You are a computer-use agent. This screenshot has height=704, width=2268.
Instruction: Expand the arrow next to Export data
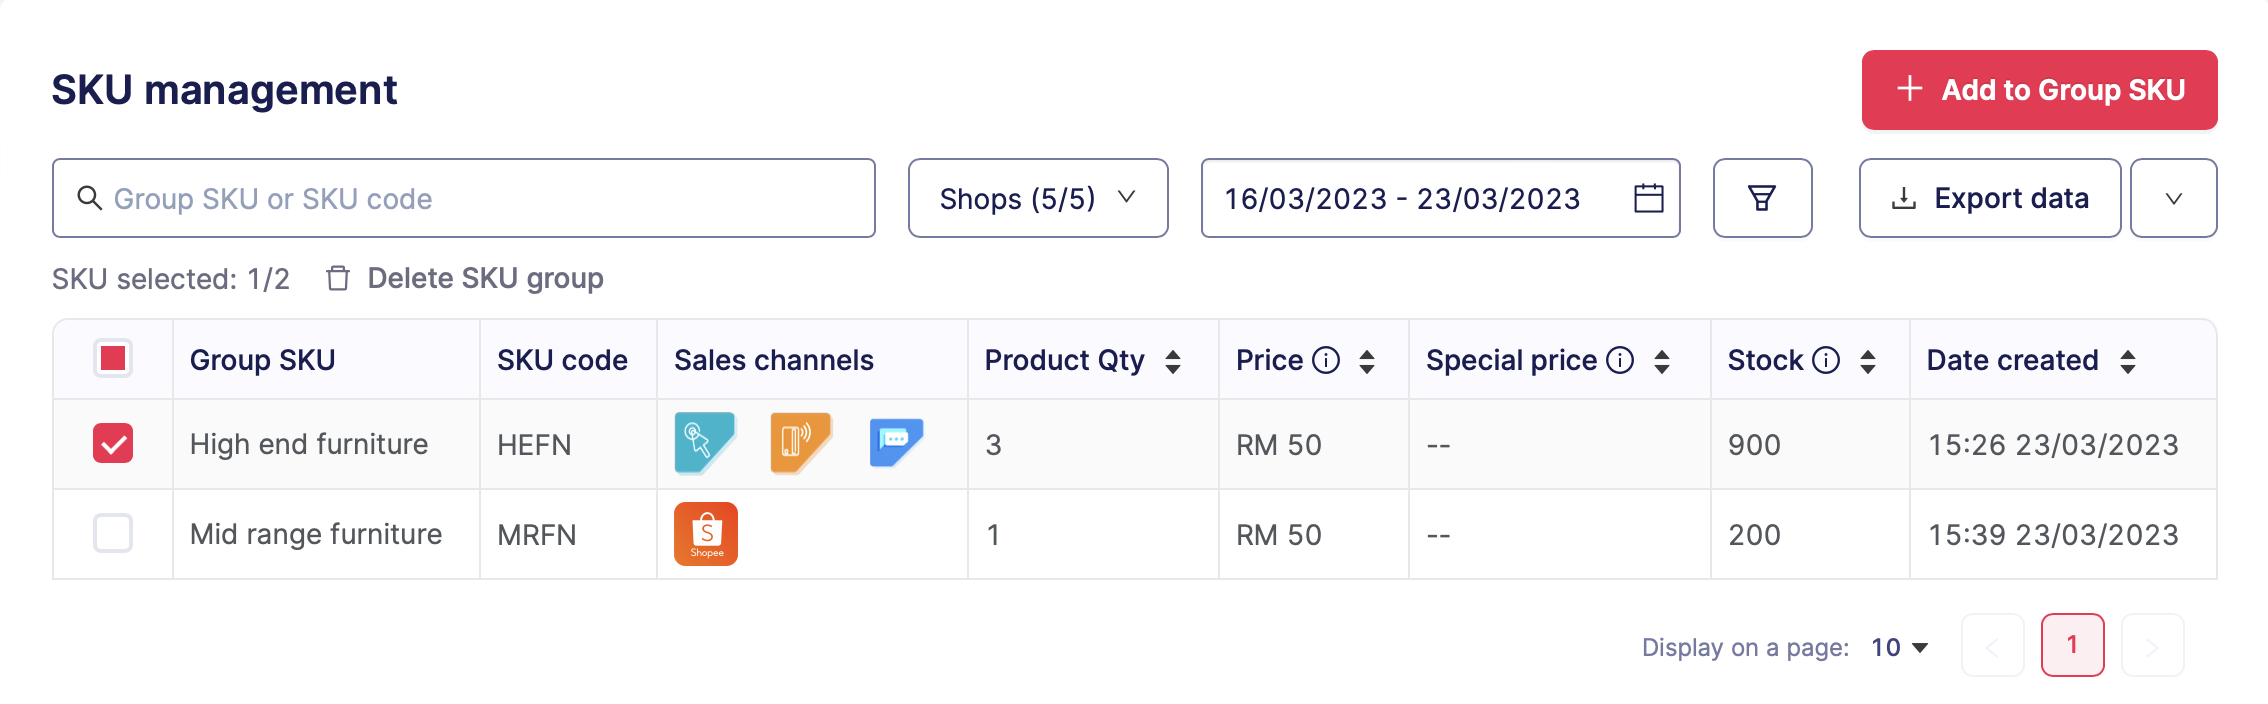click(x=2173, y=198)
